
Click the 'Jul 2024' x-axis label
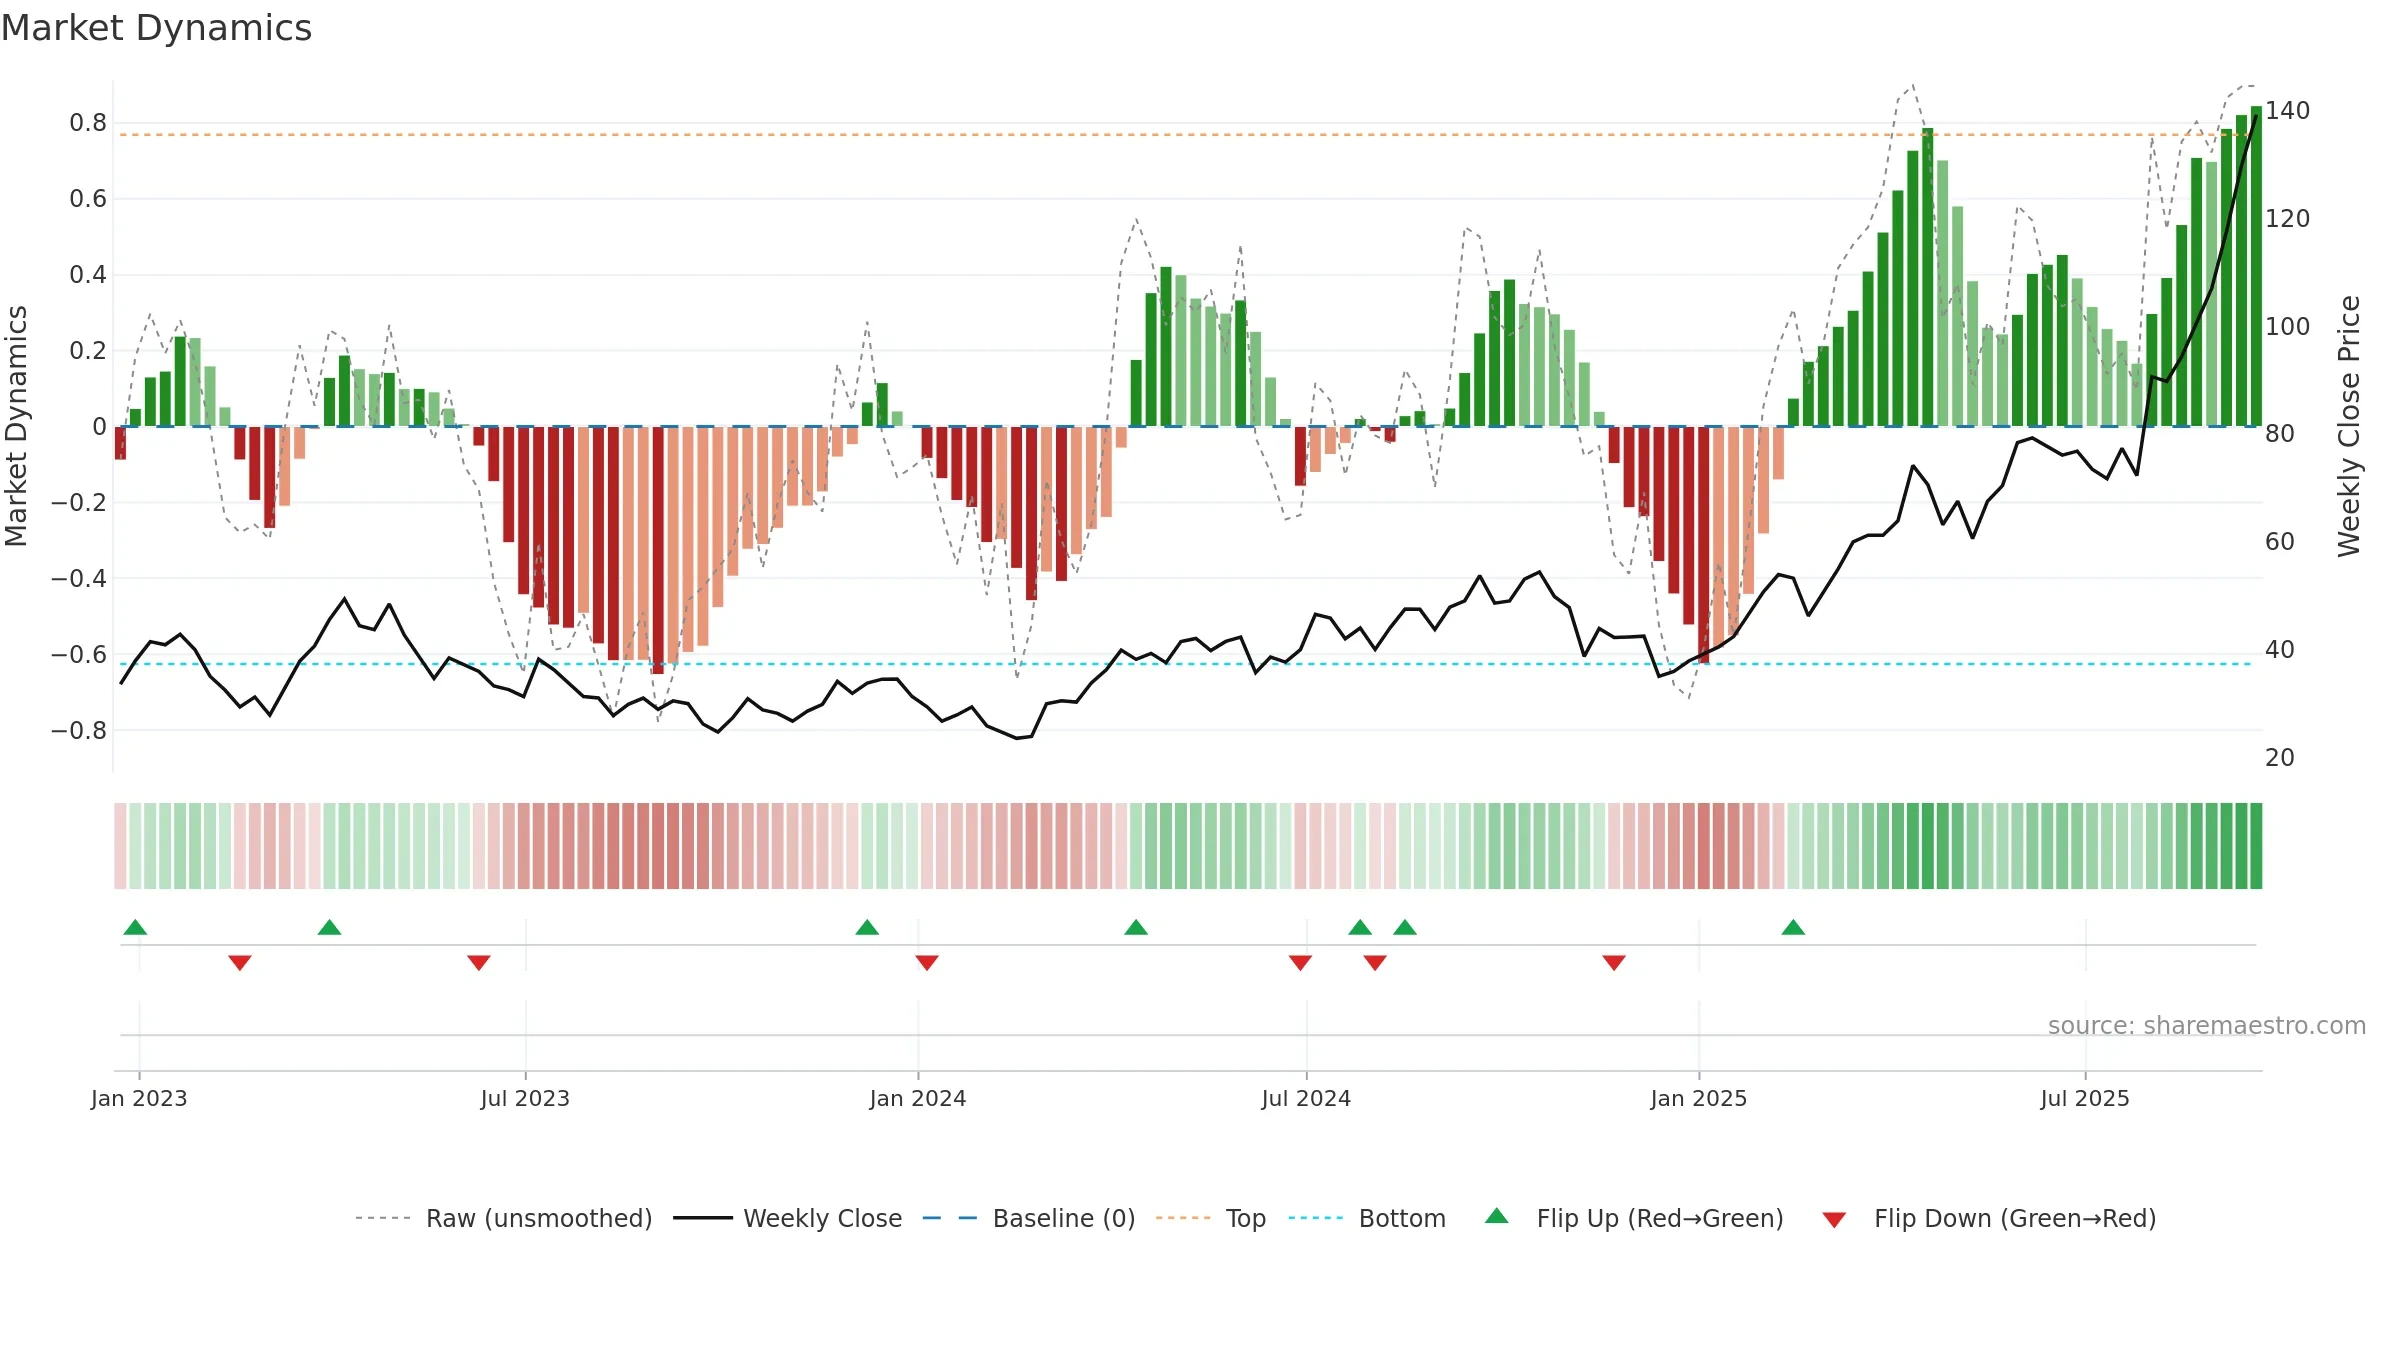pyautogui.click(x=1306, y=1098)
